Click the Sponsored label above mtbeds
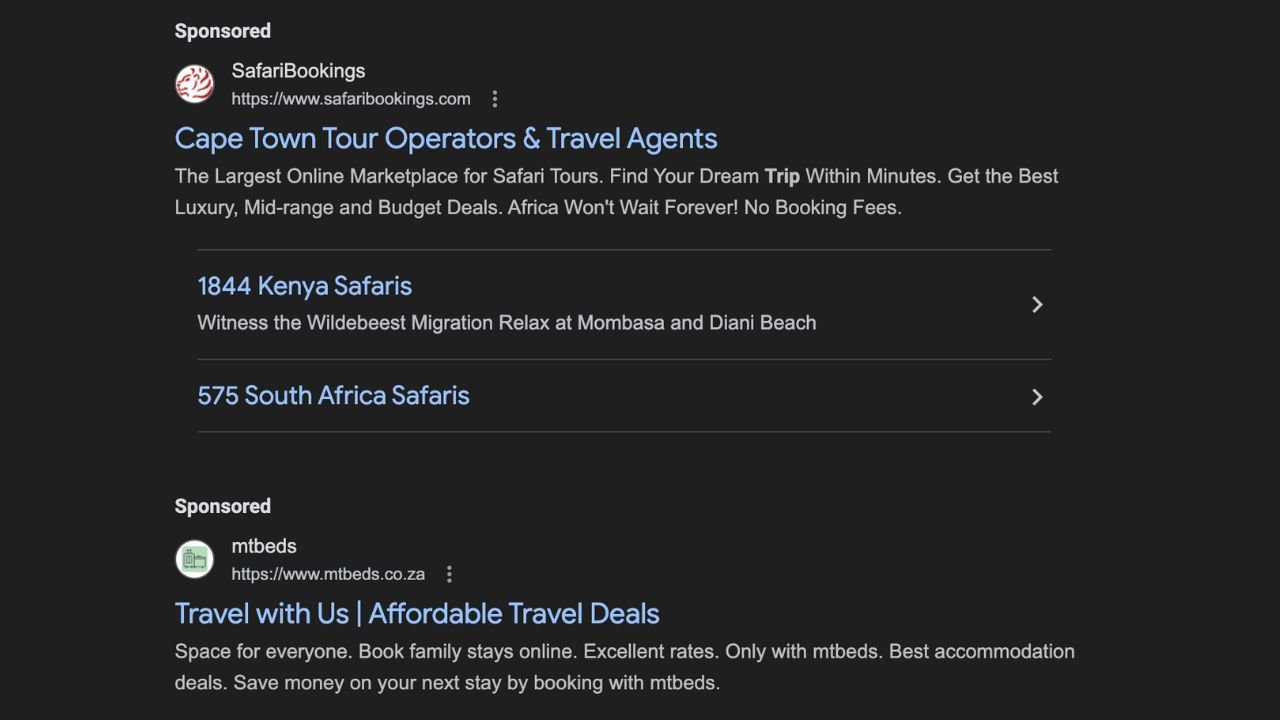 coord(222,506)
